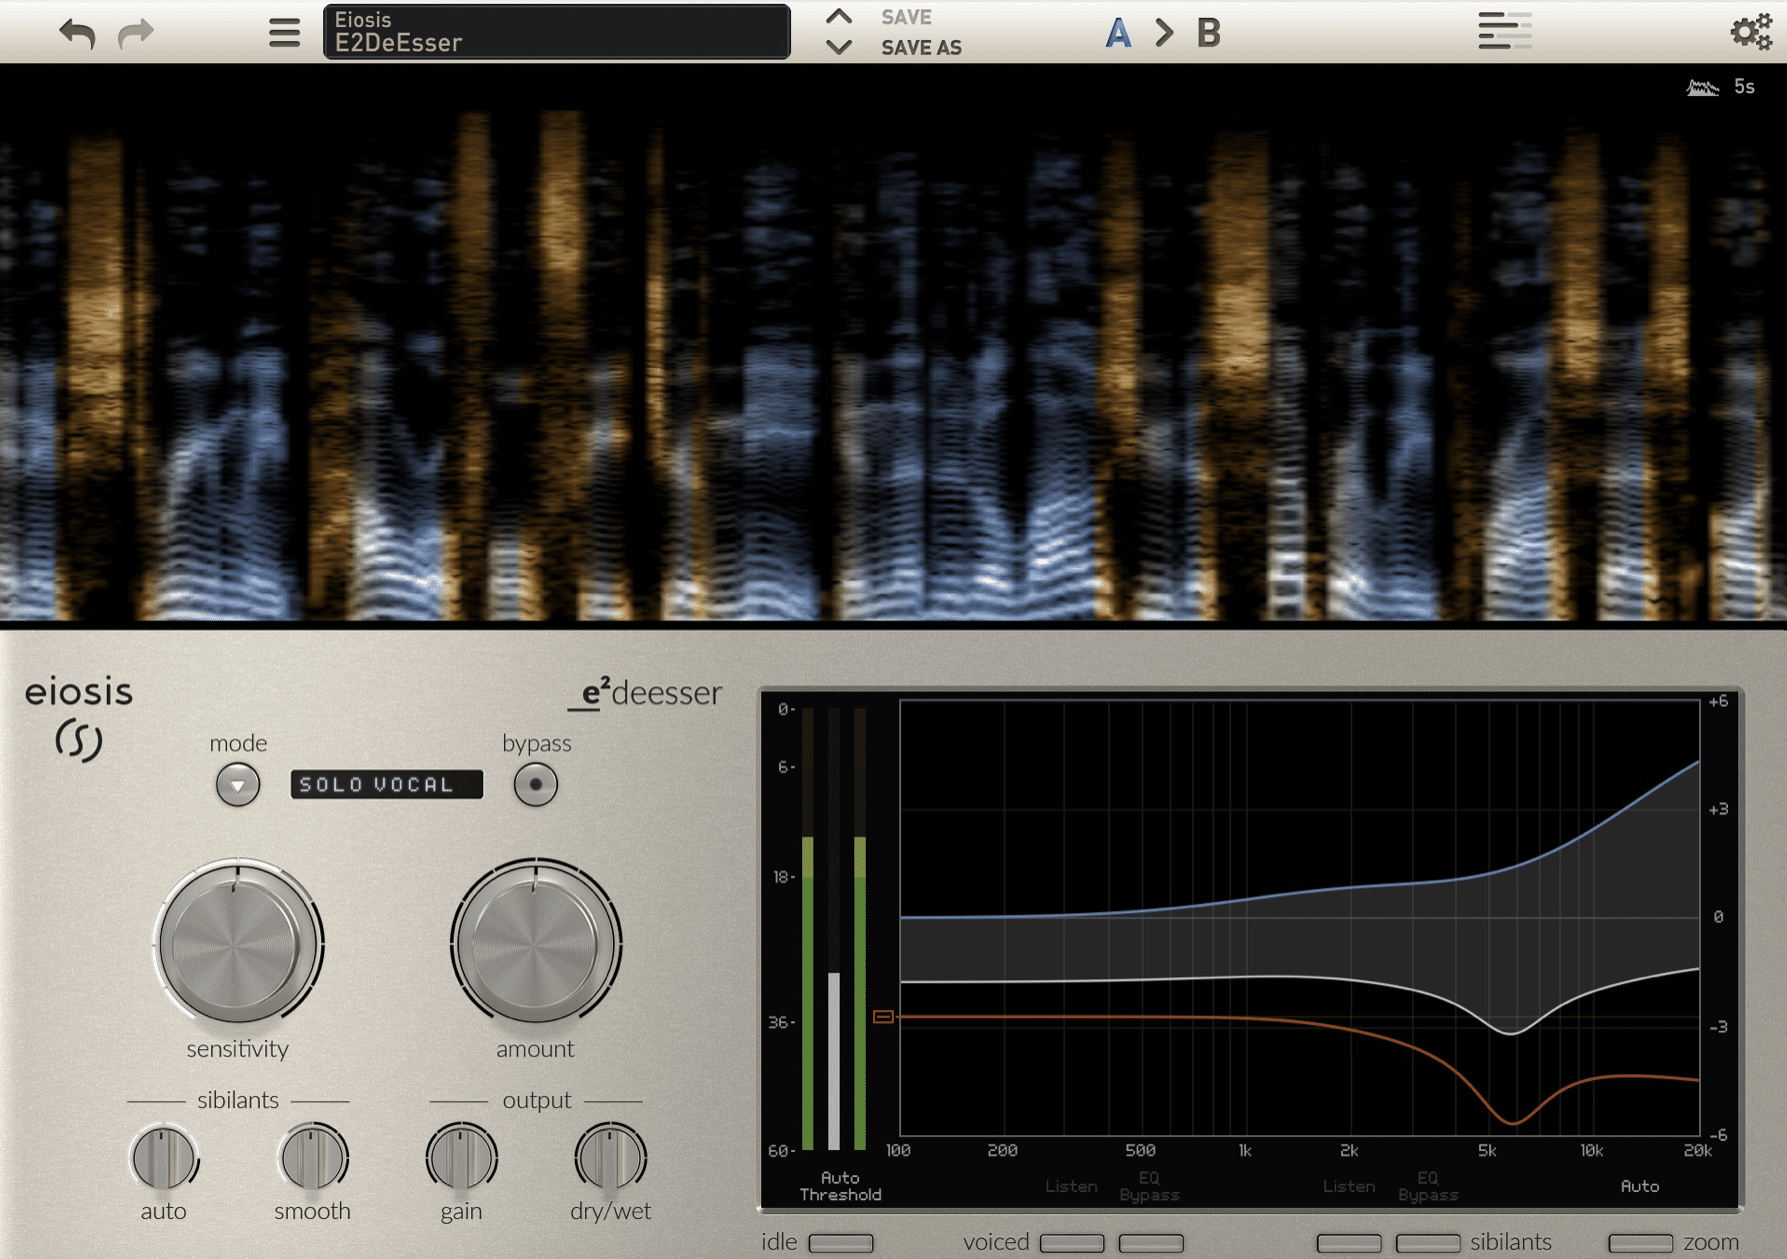Click the orange threshold marker handle
1787x1259 pixels.
click(883, 1017)
